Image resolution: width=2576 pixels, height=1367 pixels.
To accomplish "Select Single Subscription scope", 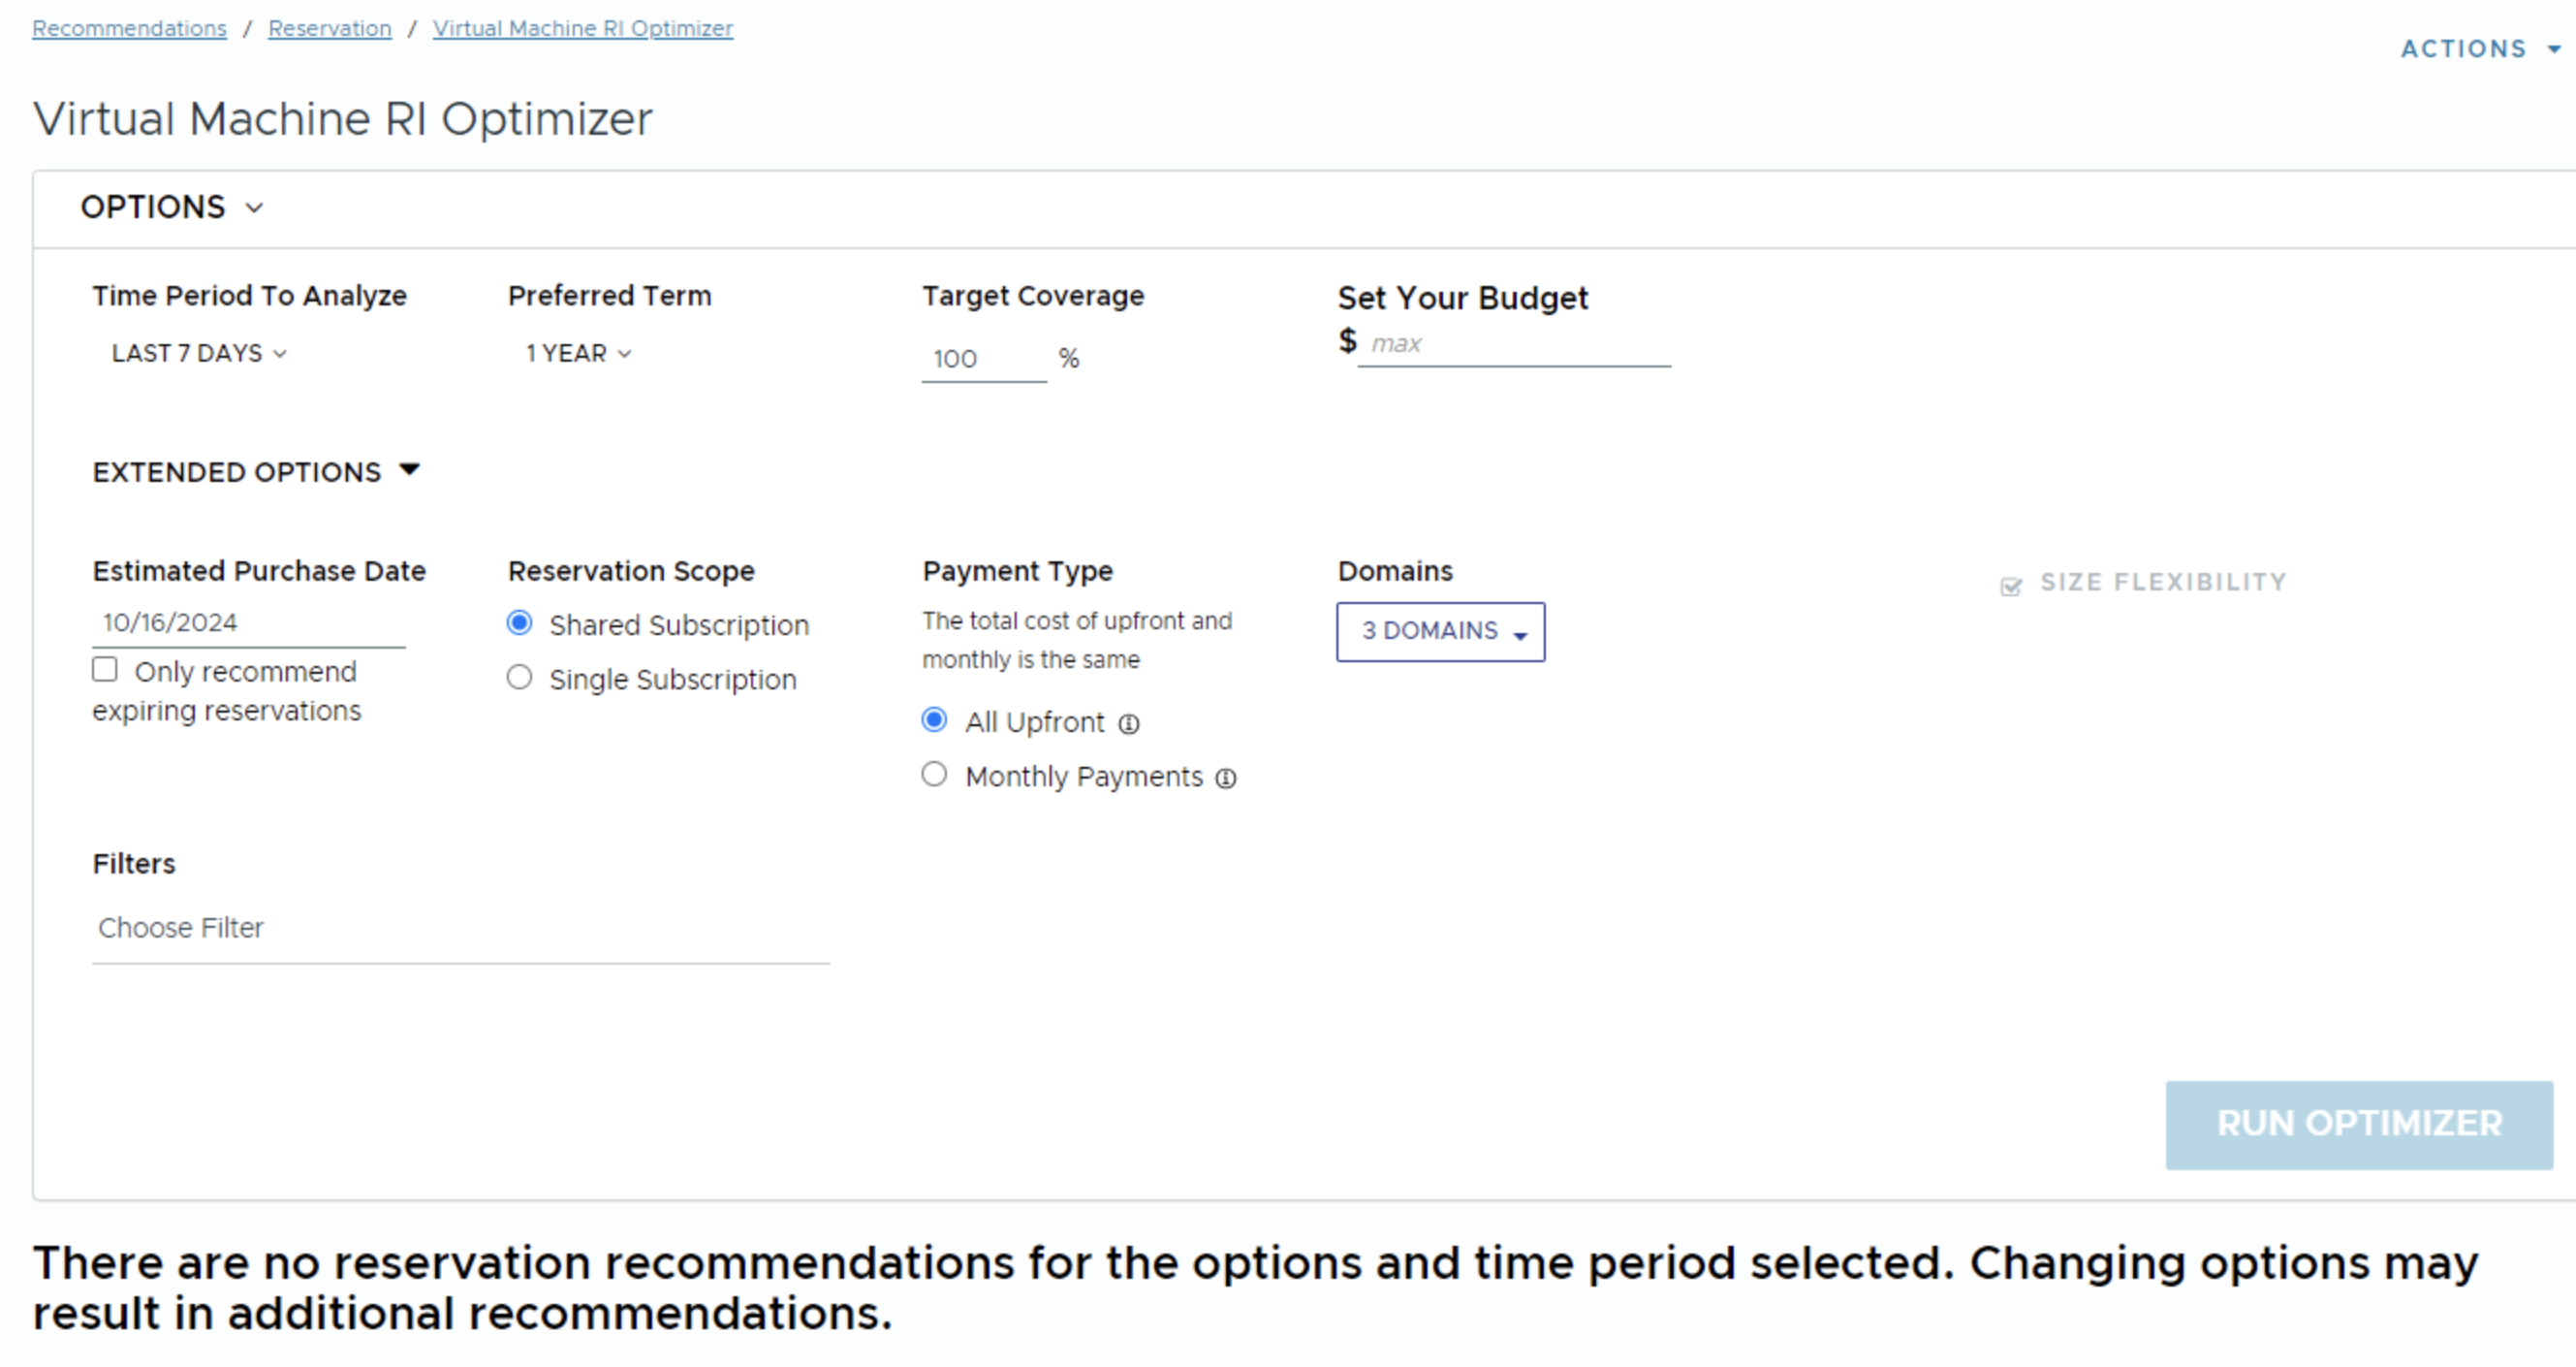I will click(x=519, y=678).
